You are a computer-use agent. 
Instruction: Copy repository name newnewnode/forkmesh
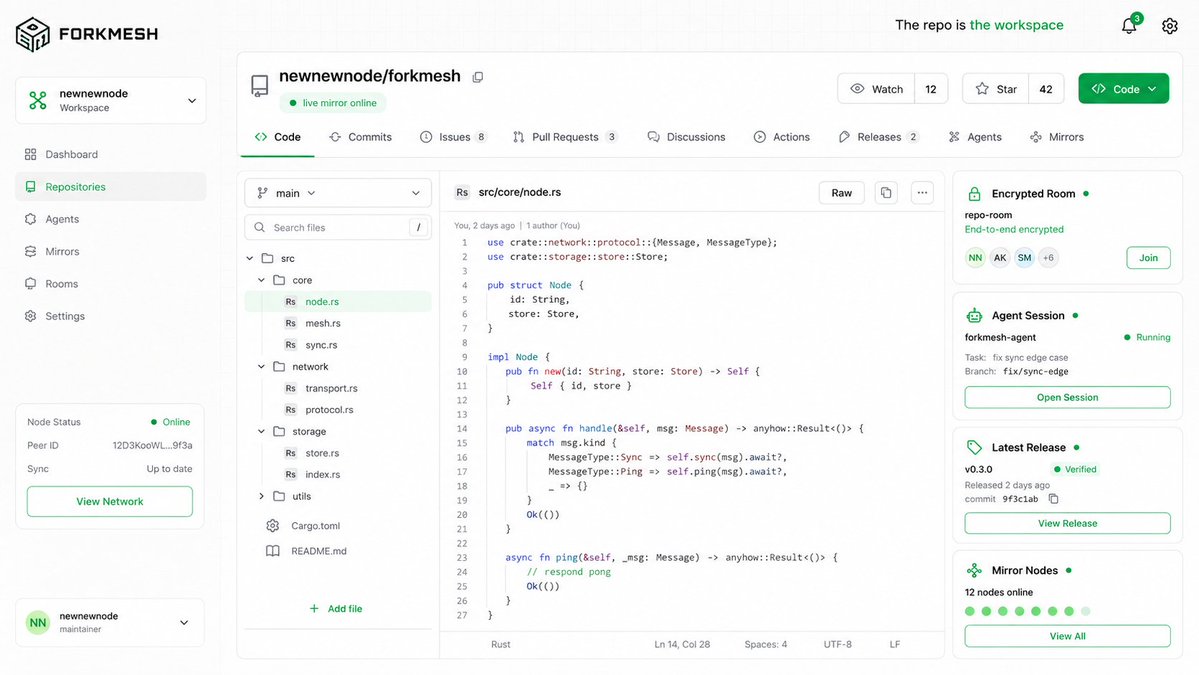coord(478,77)
